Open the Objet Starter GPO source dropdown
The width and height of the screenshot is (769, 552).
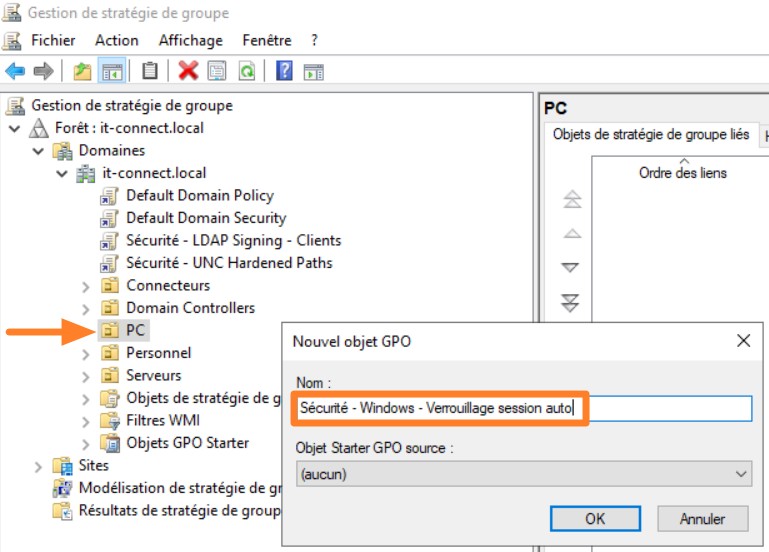(524, 474)
